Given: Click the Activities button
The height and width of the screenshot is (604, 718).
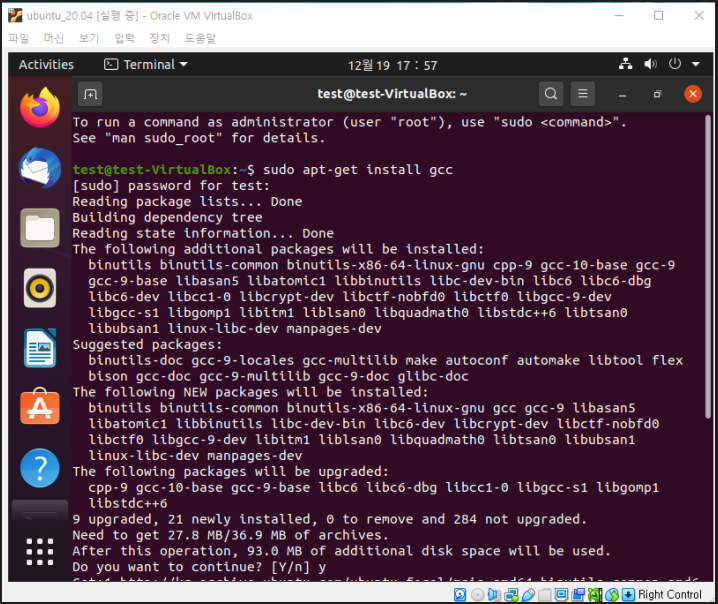Looking at the screenshot, I should (x=46, y=65).
